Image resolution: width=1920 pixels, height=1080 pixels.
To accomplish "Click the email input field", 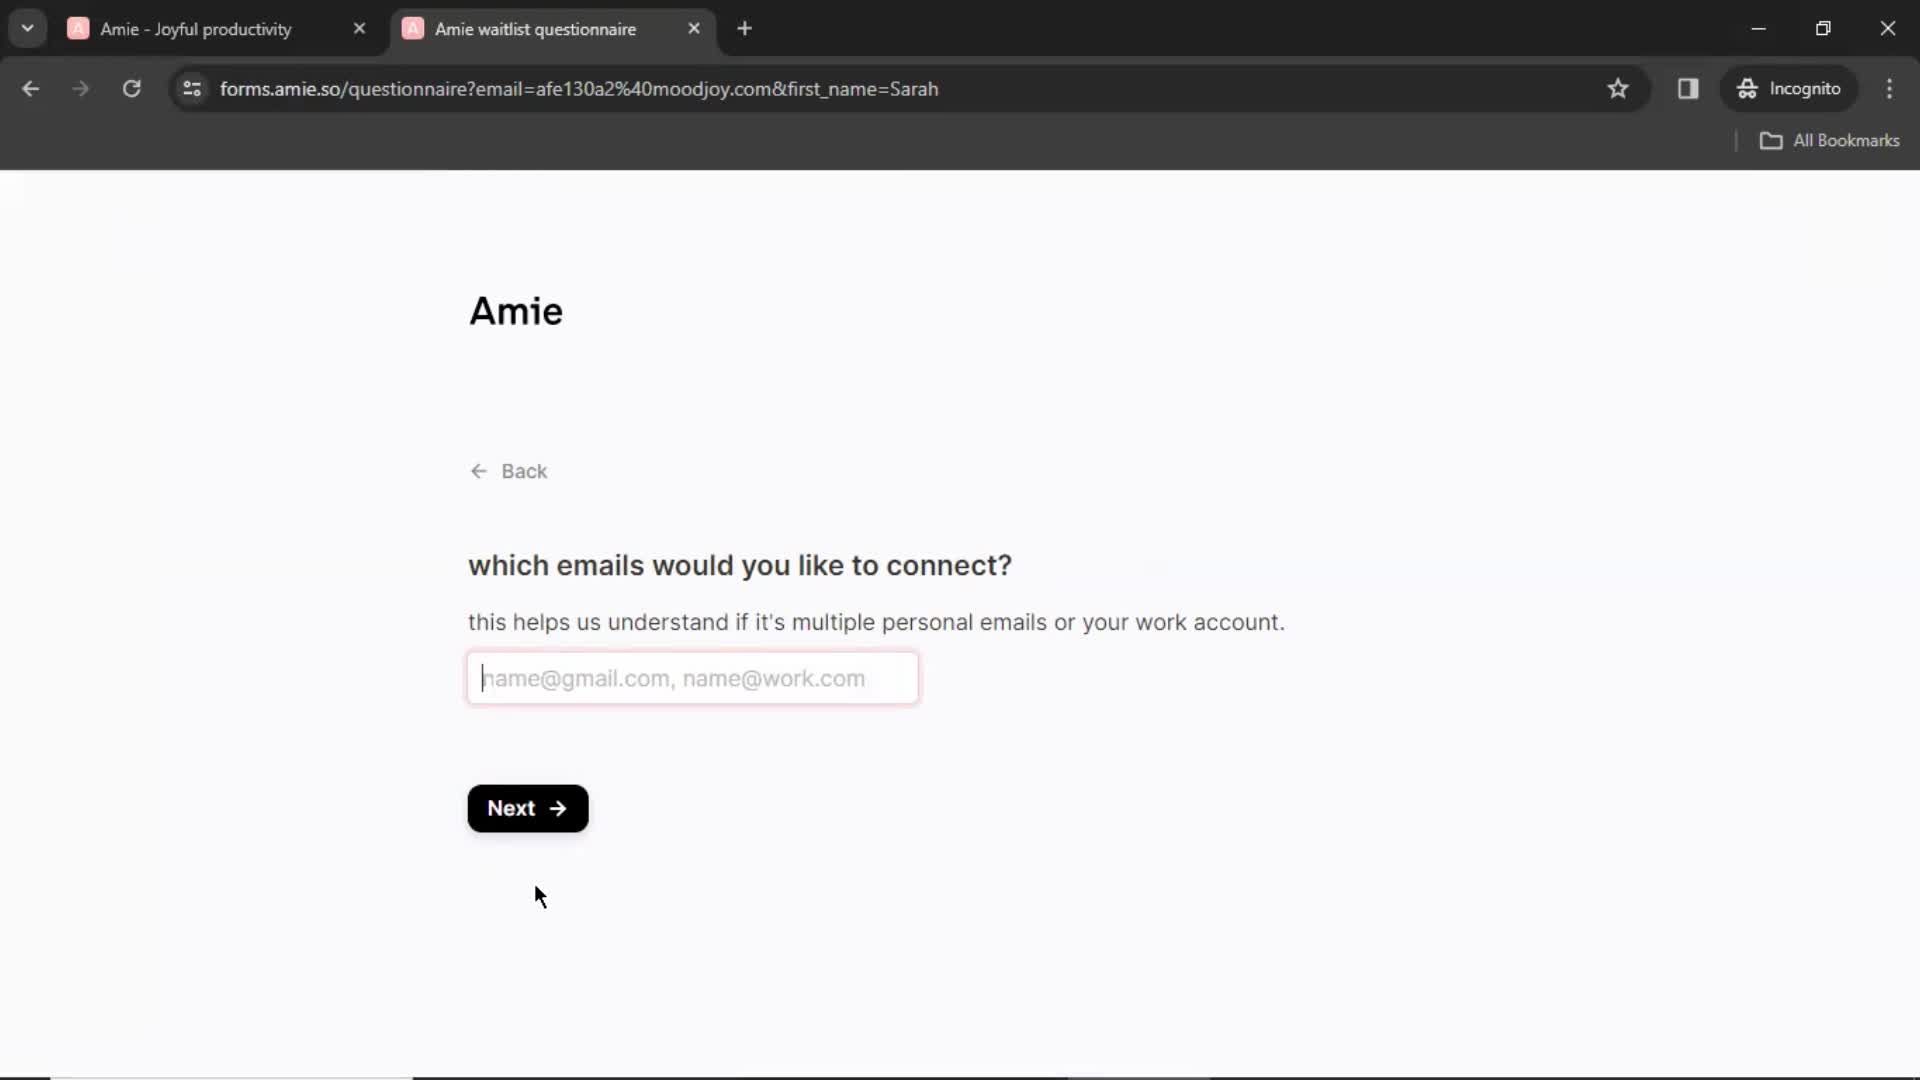I will click(694, 676).
